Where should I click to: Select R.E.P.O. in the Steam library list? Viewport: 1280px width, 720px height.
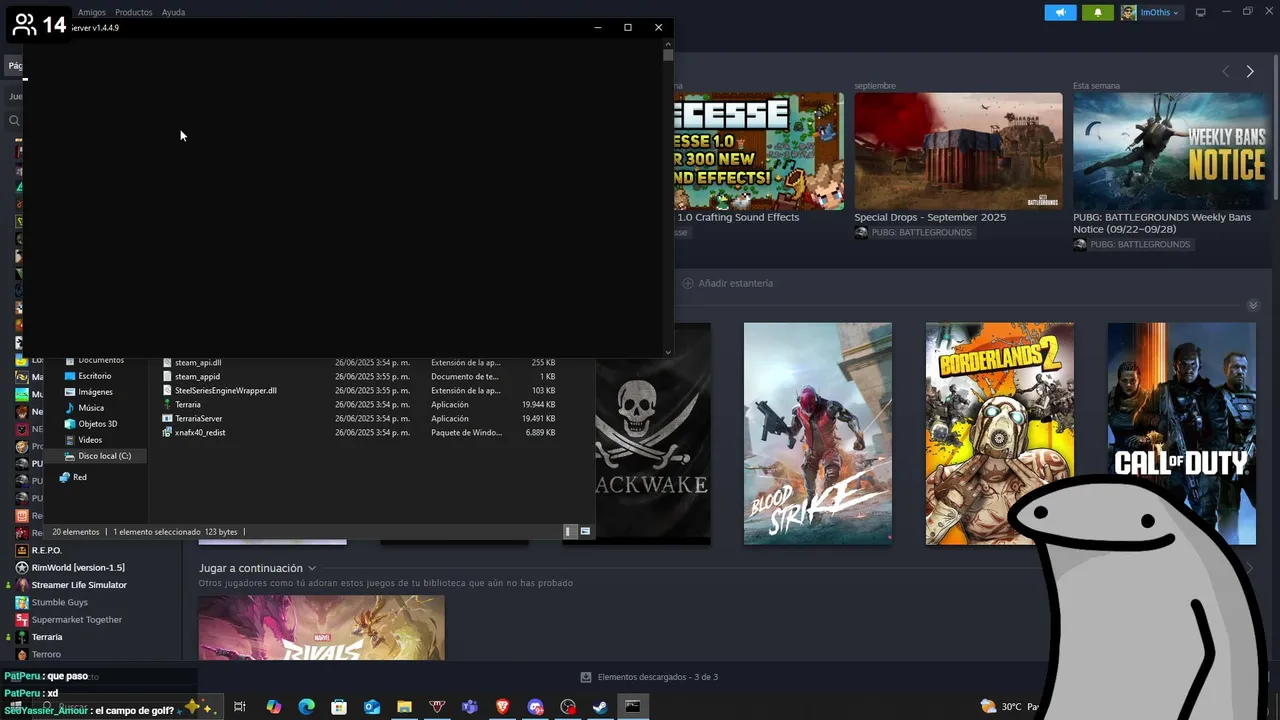click(46, 550)
